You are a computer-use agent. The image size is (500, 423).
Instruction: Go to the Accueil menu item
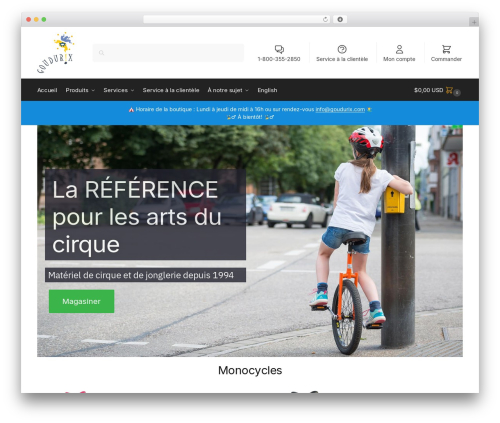pos(47,90)
